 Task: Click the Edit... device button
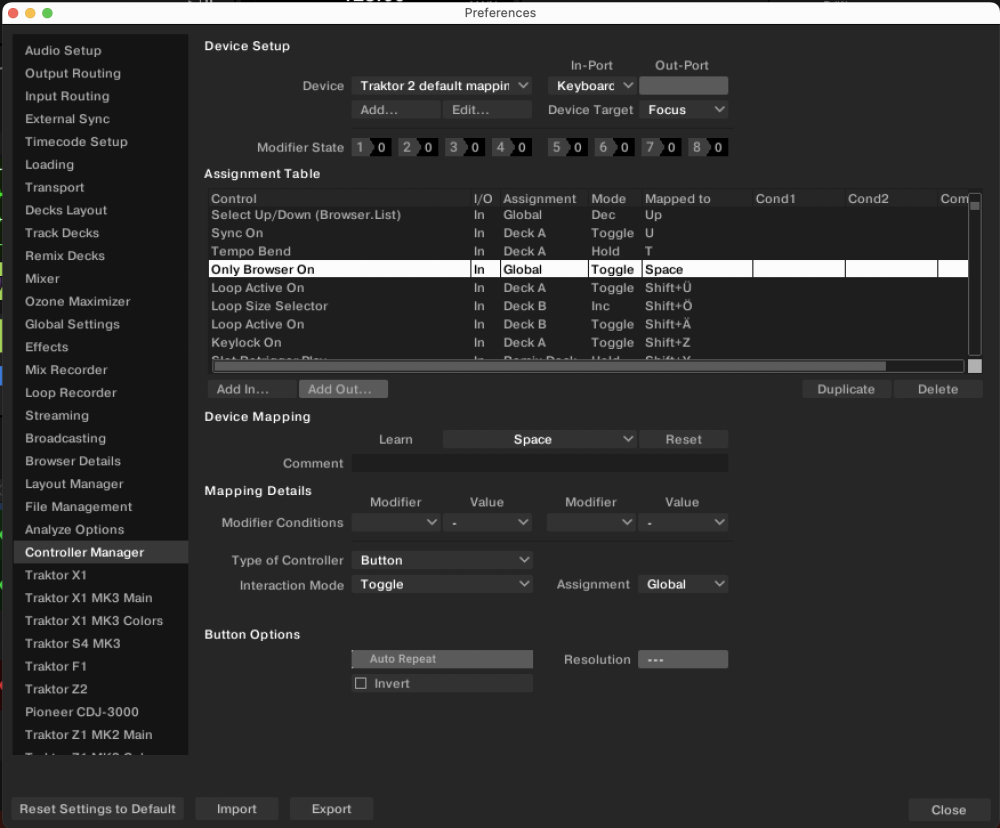(x=487, y=110)
